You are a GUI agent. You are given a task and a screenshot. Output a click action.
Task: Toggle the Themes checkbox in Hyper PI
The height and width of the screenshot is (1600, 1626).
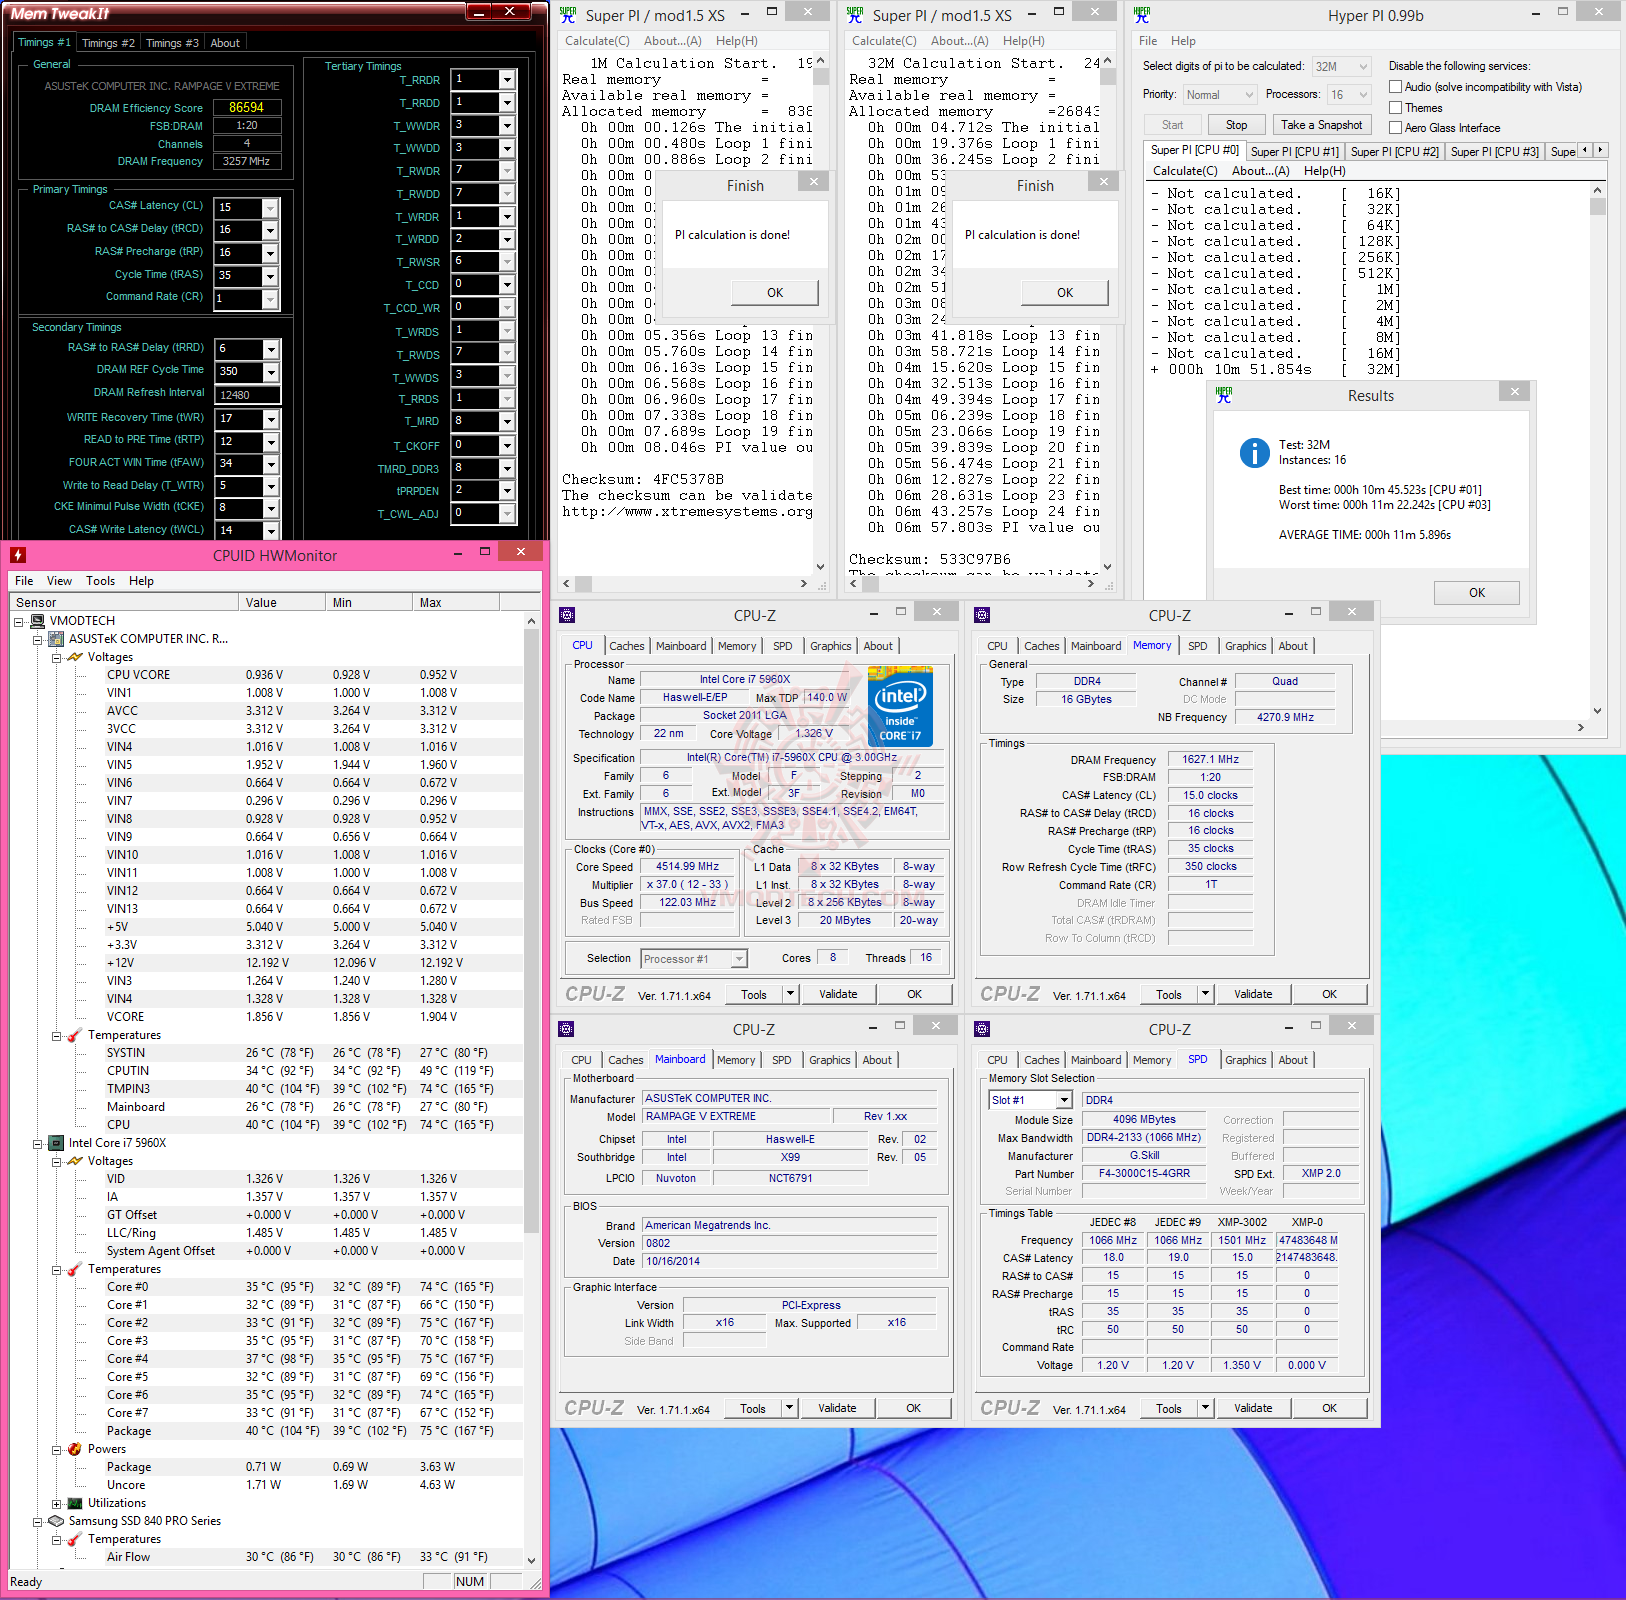coord(1395,108)
